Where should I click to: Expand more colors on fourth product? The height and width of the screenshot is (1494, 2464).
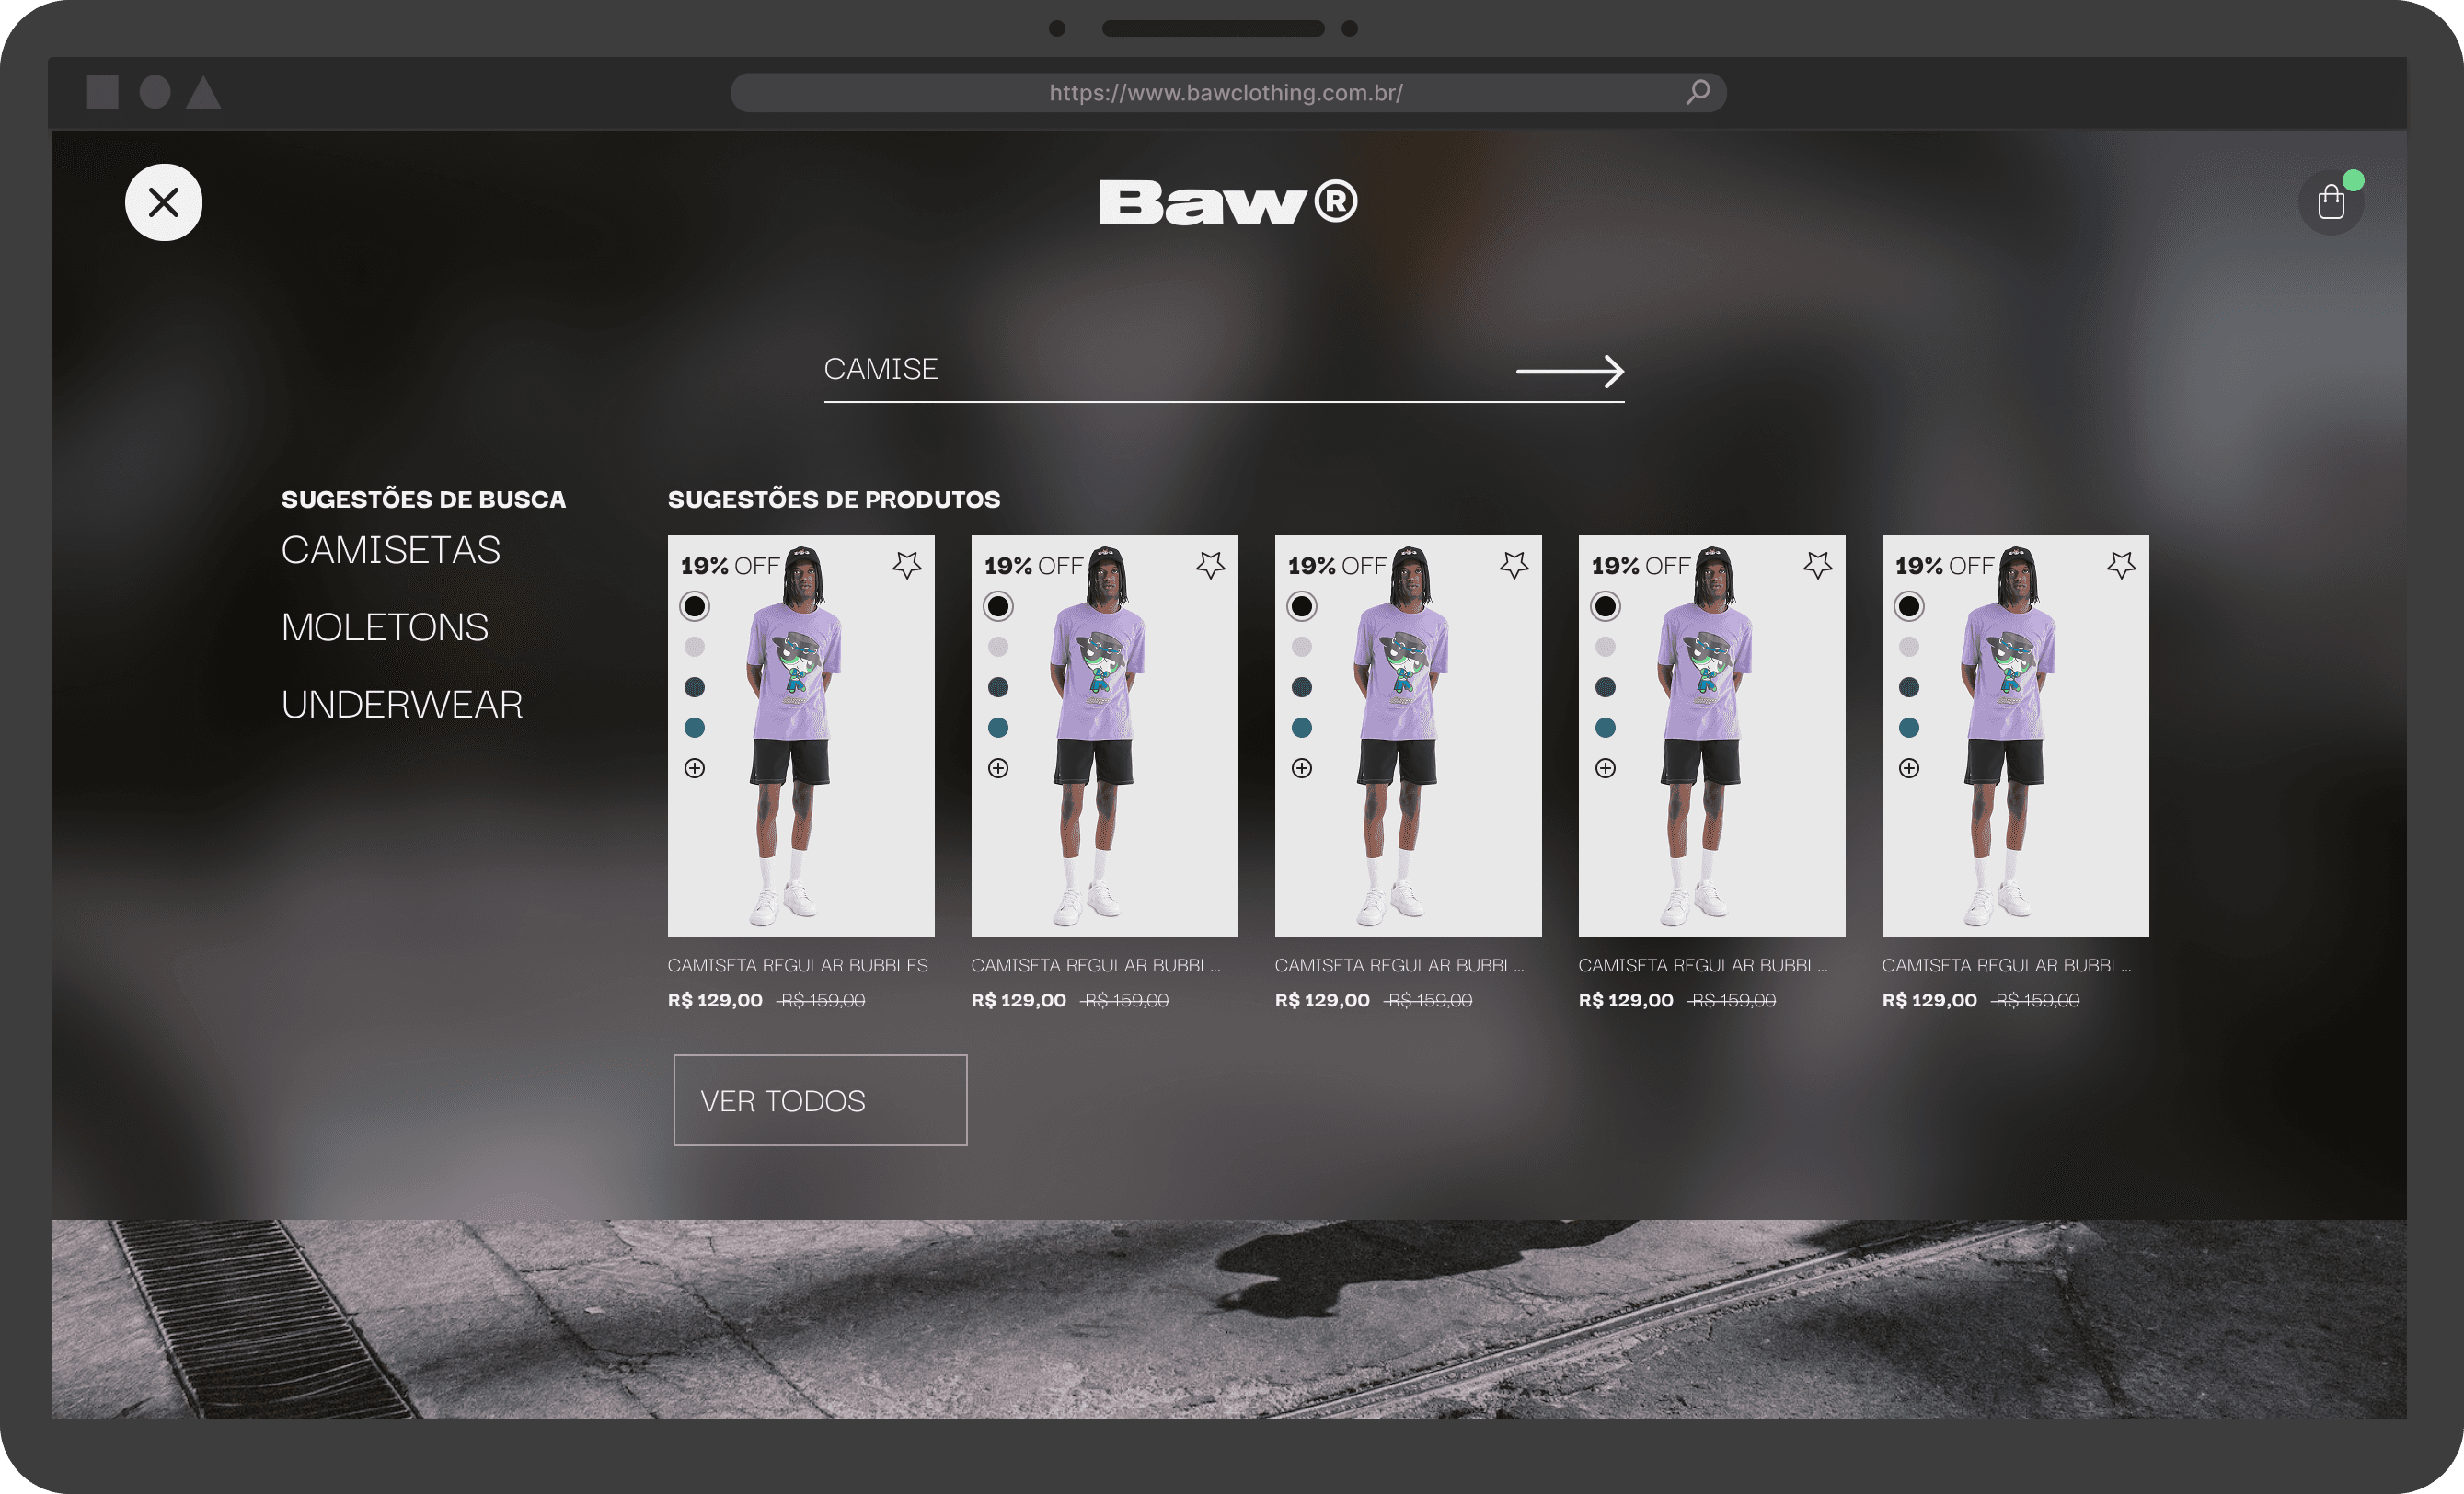coord(1605,768)
